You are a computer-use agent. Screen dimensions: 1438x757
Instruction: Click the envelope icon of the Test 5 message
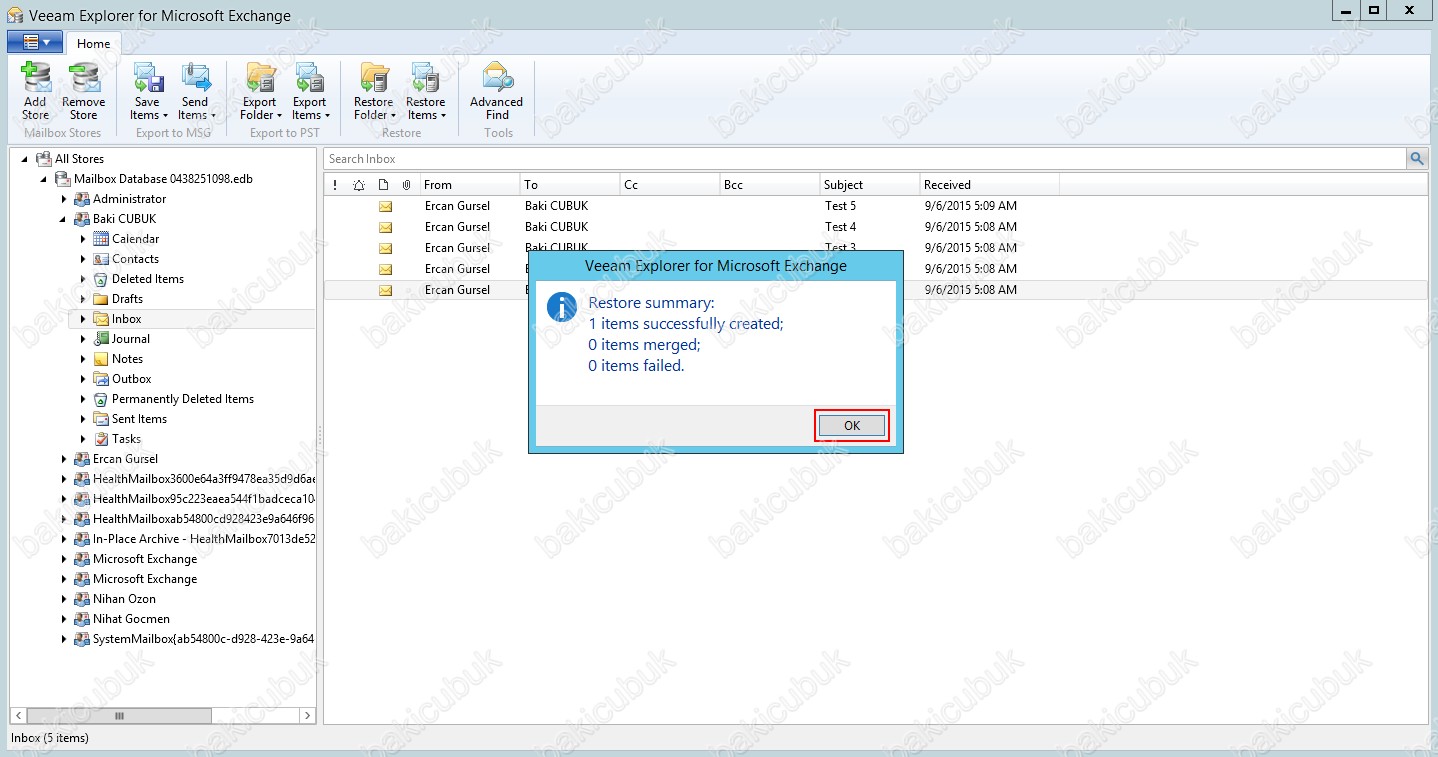385,206
